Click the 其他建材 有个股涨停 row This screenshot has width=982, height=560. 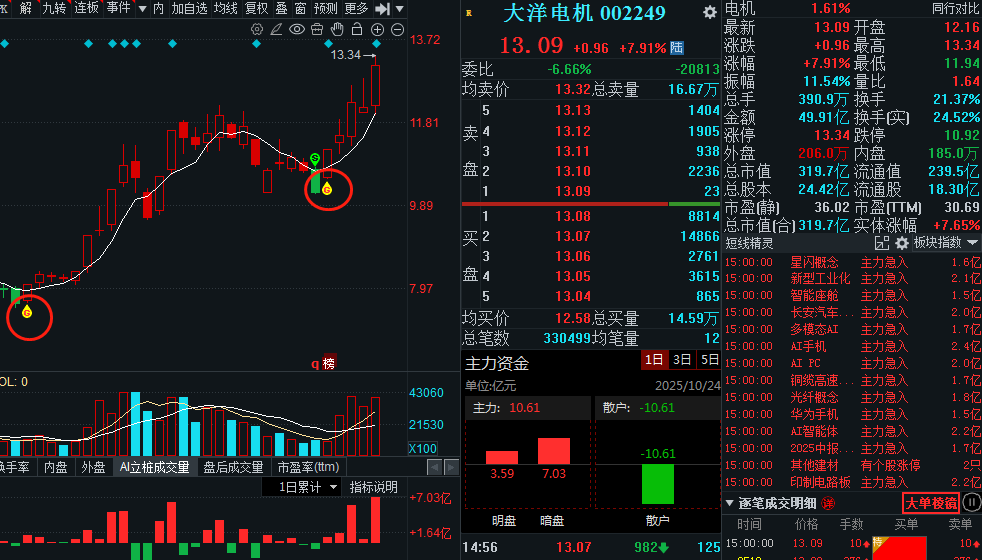click(x=852, y=465)
